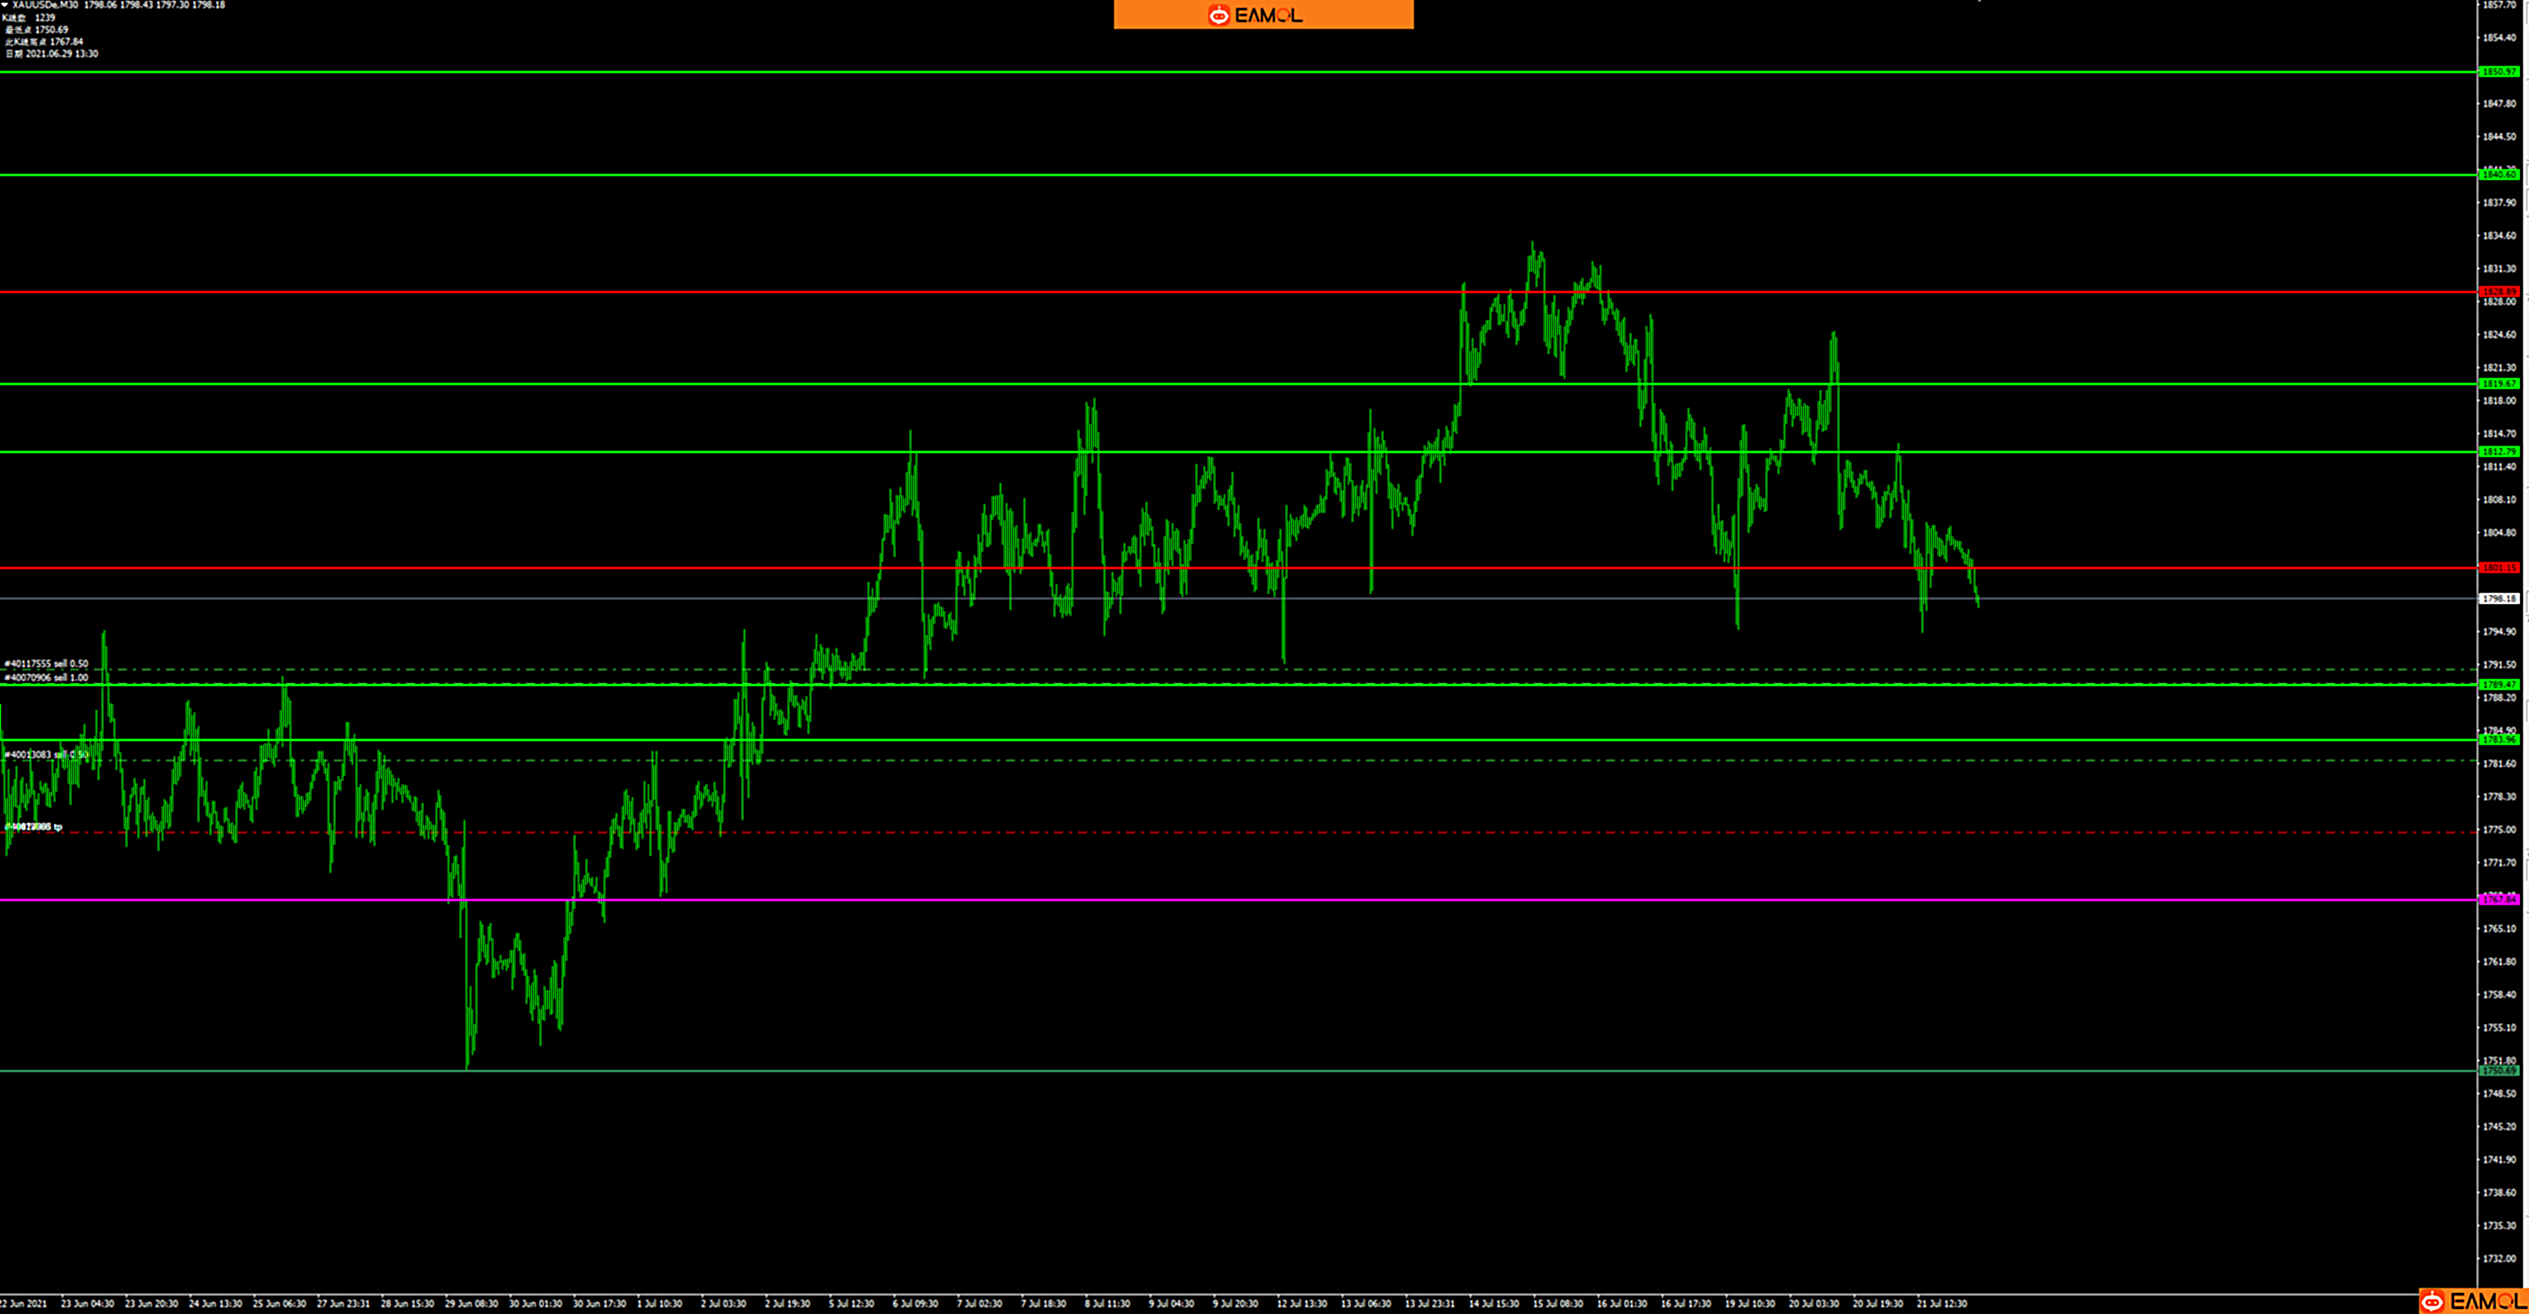
Task: Click the XAUUSDe,M30 chart title text
Action: point(45,5)
